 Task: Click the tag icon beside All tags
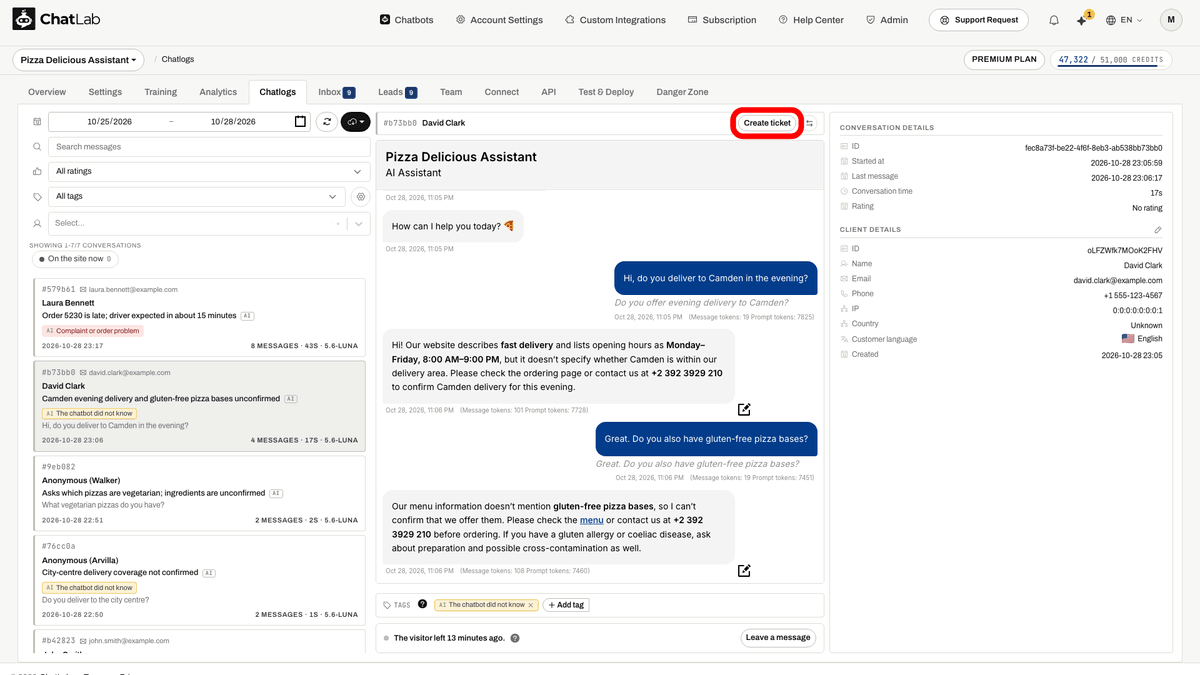[x=37, y=197]
